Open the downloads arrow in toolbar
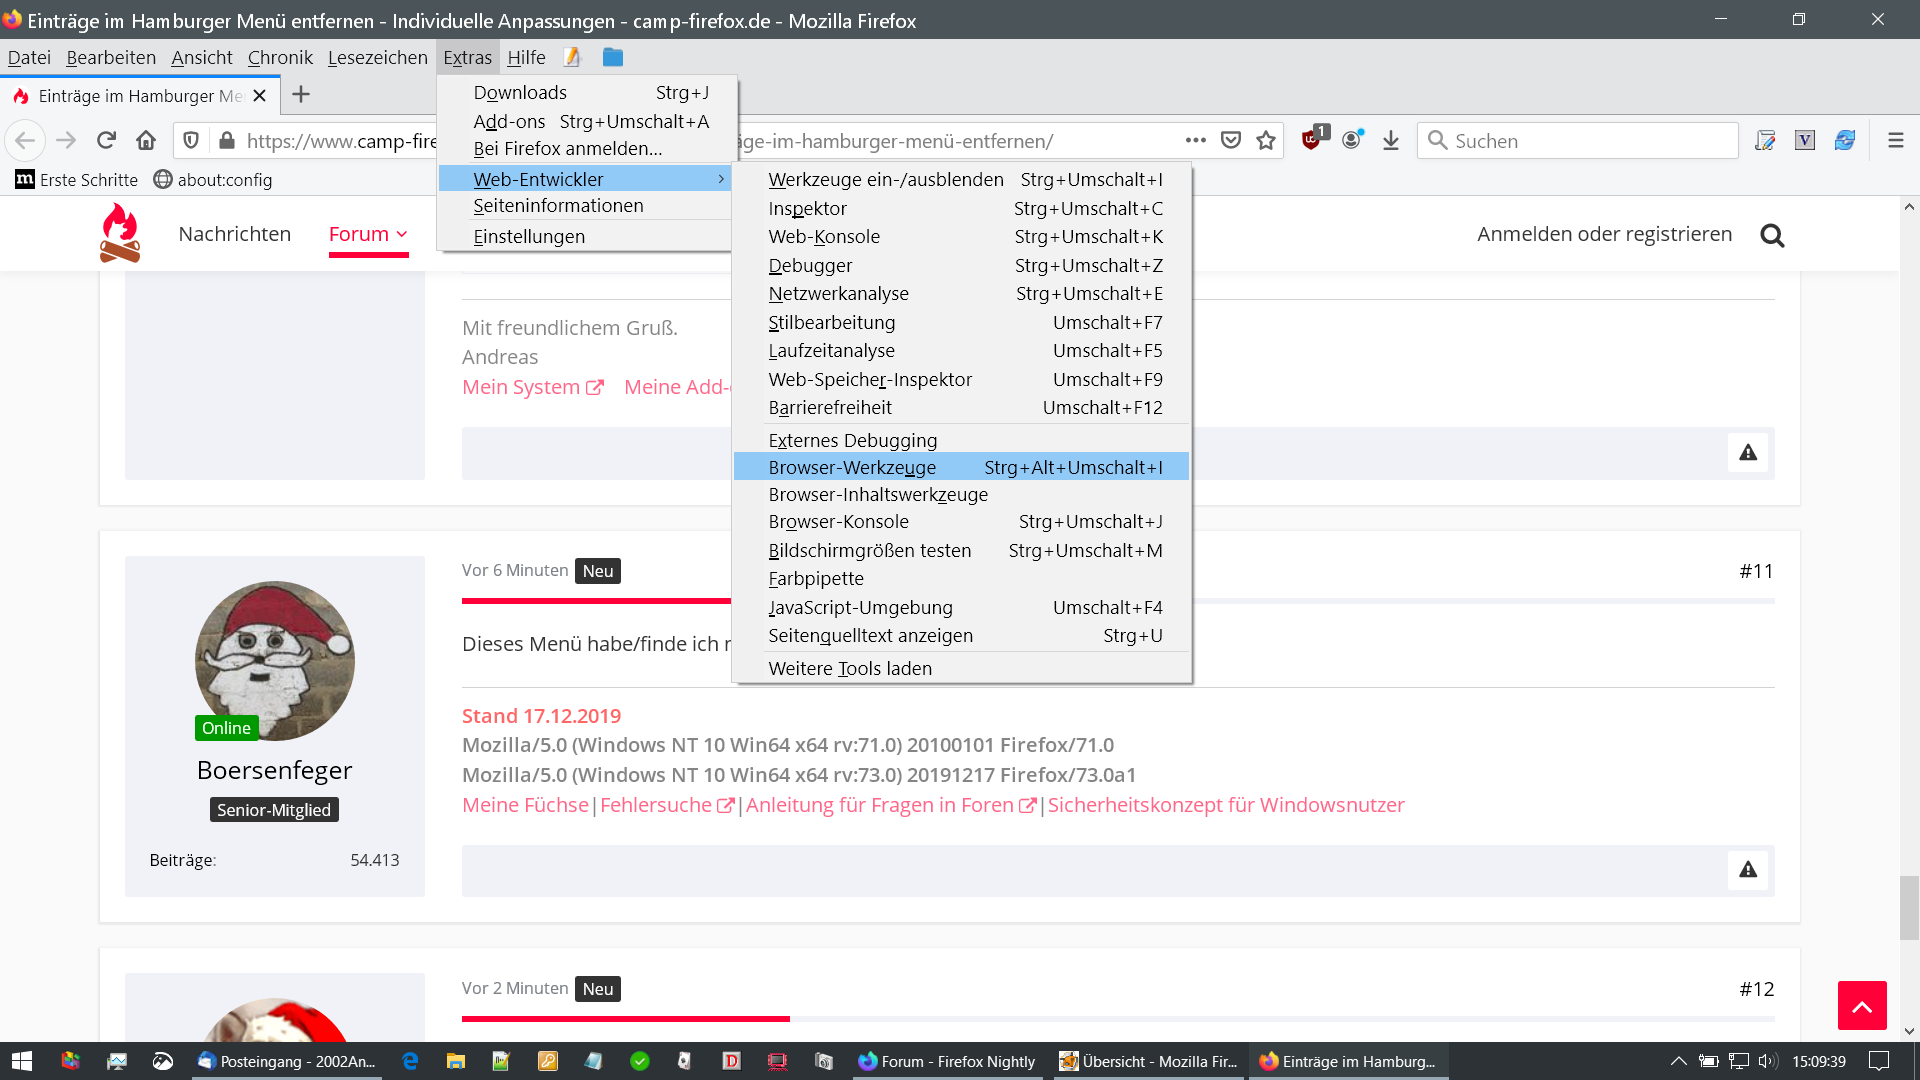The height and width of the screenshot is (1080, 1920). [x=1390, y=141]
